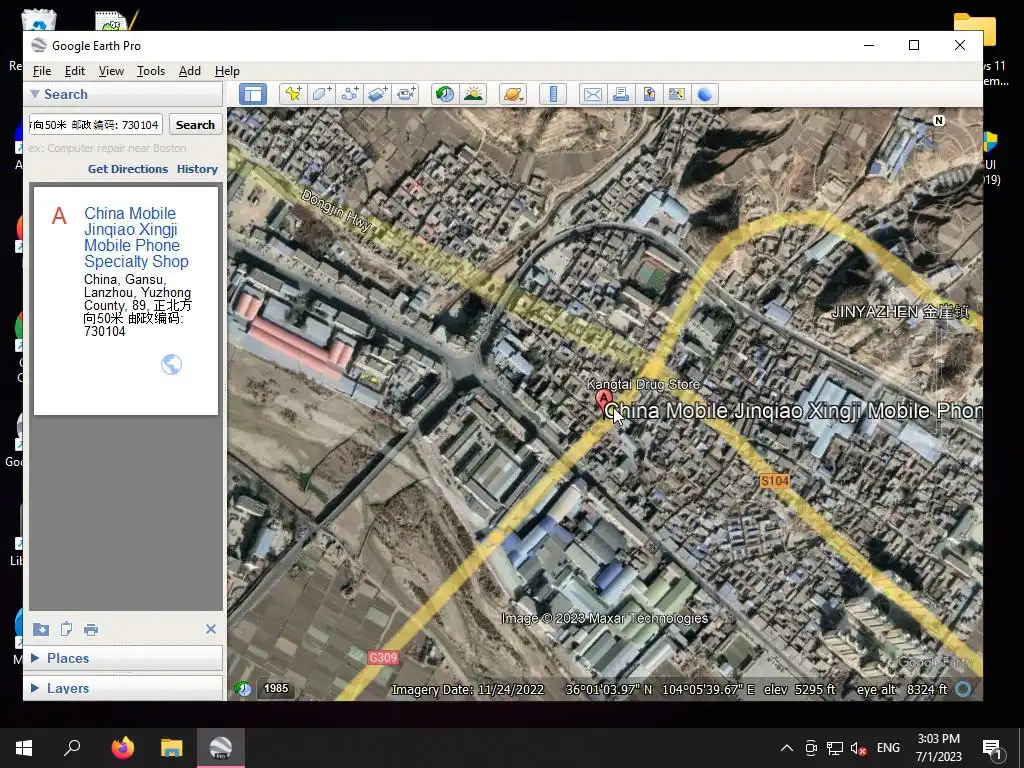Open the Help menu
This screenshot has width=1024, height=768.
click(227, 71)
